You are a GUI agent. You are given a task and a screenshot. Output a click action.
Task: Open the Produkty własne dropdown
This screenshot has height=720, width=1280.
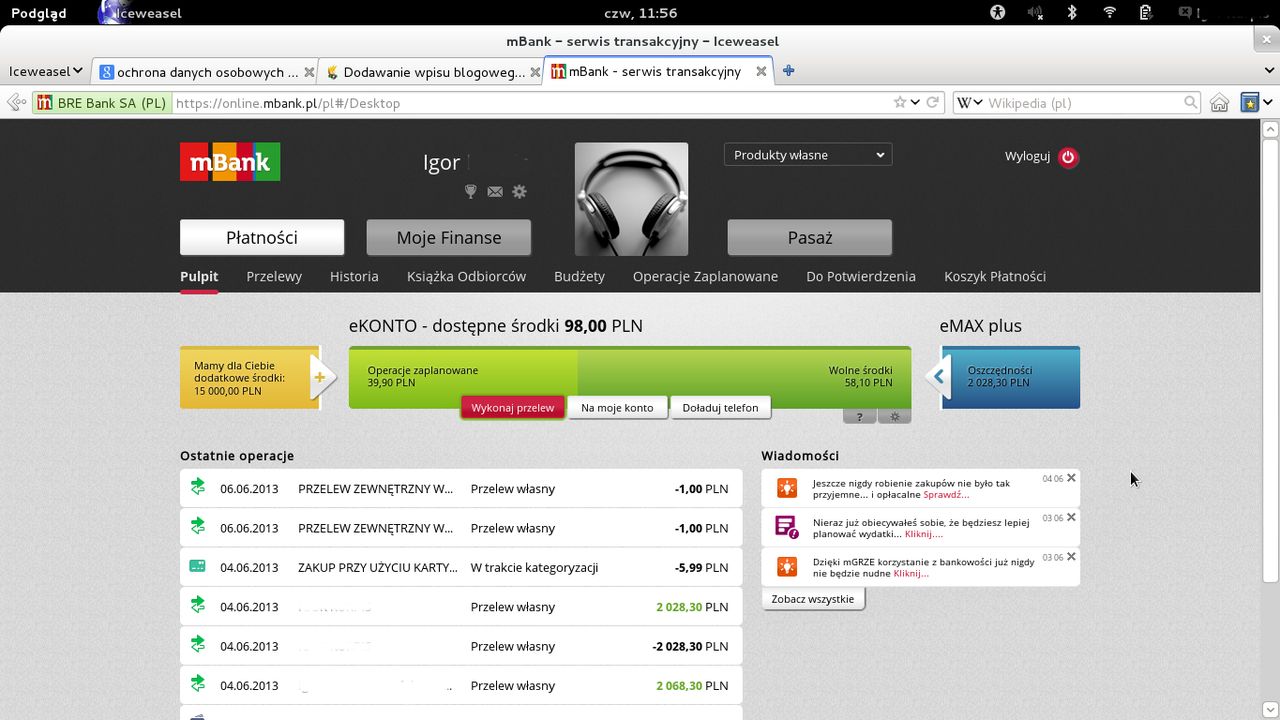pos(808,155)
